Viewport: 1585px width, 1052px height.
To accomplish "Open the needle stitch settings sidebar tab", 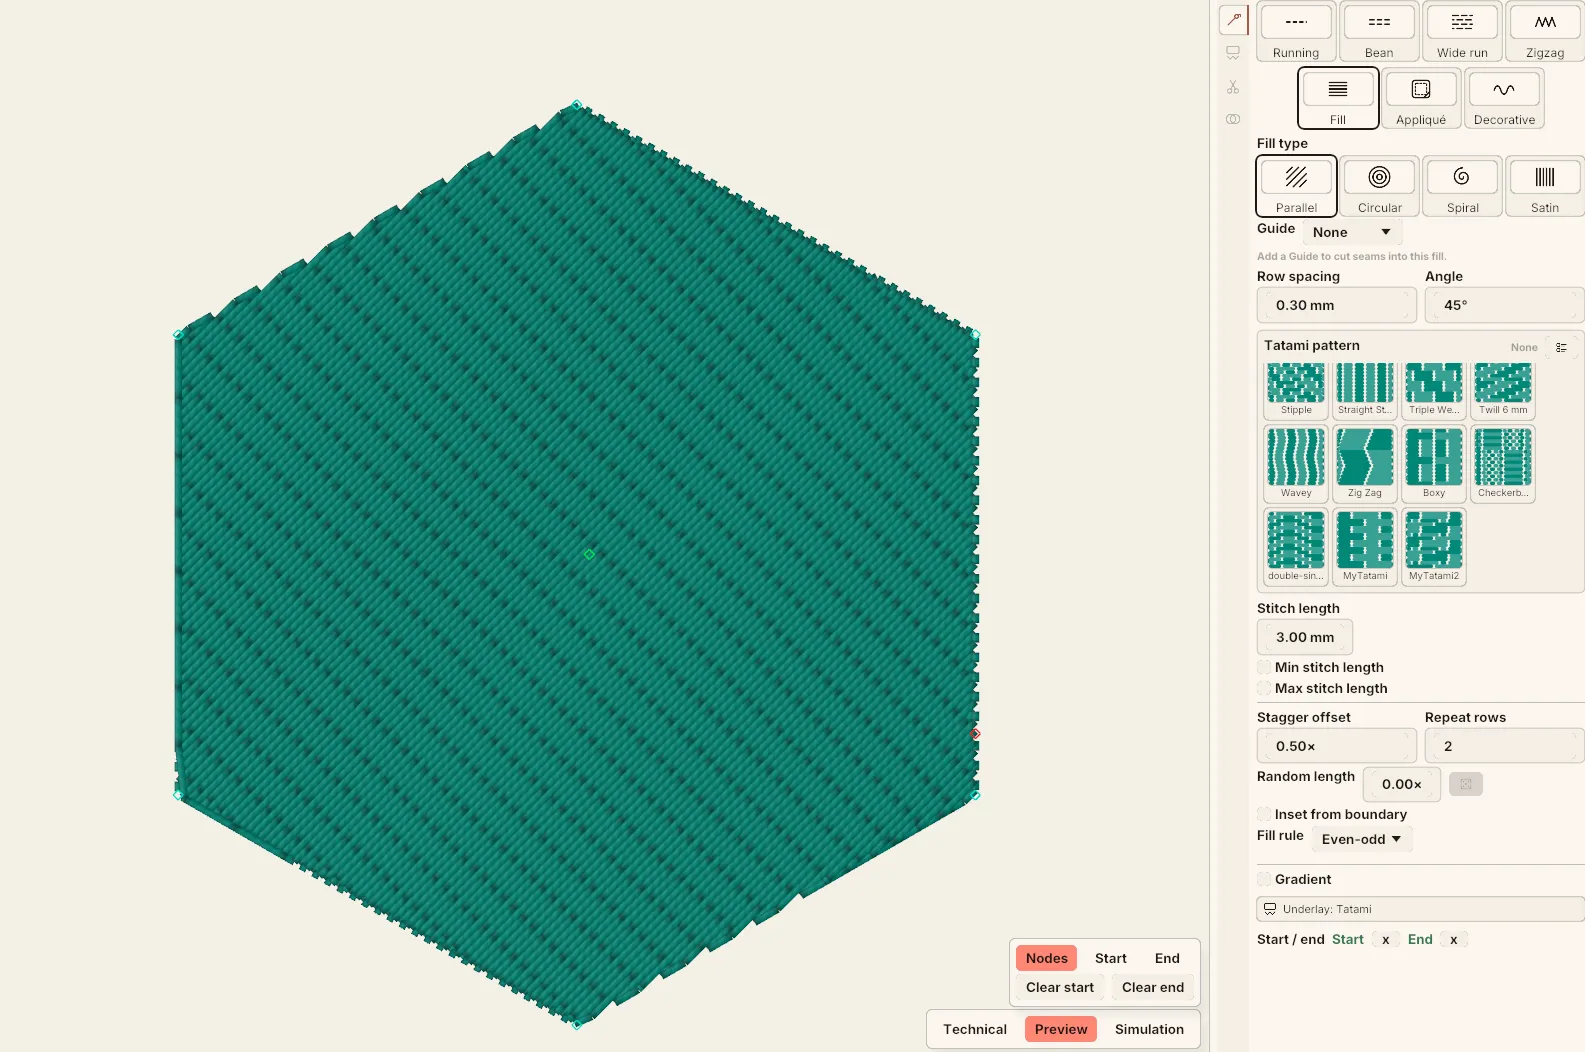I will point(1234,19).
